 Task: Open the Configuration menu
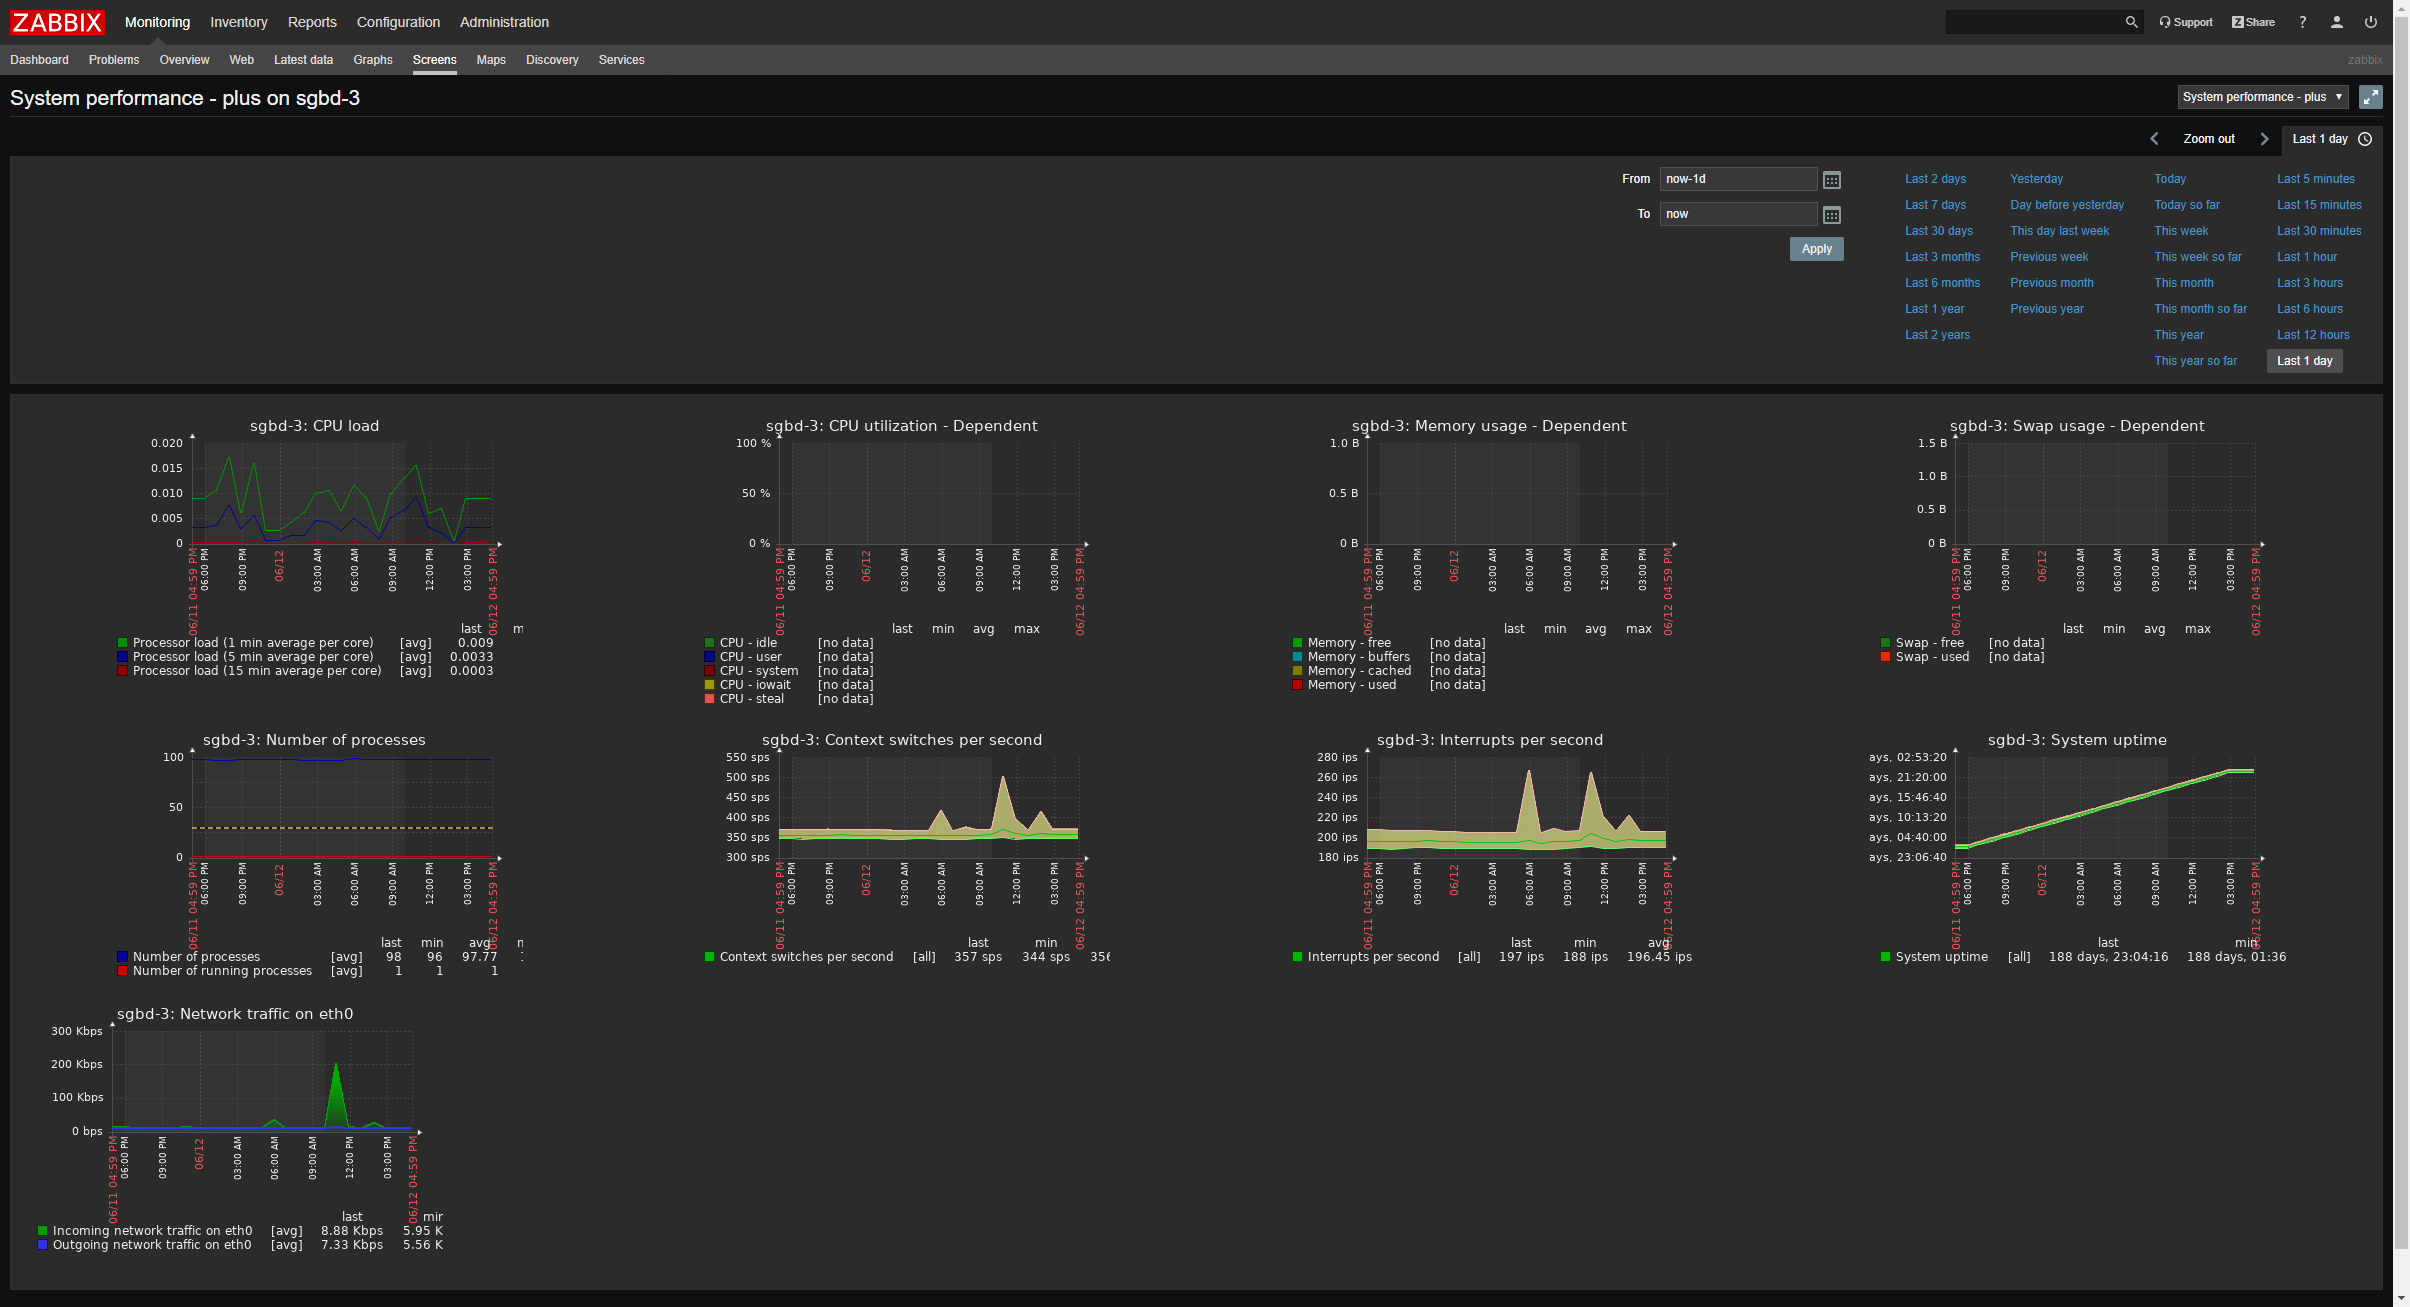(398, 22)
